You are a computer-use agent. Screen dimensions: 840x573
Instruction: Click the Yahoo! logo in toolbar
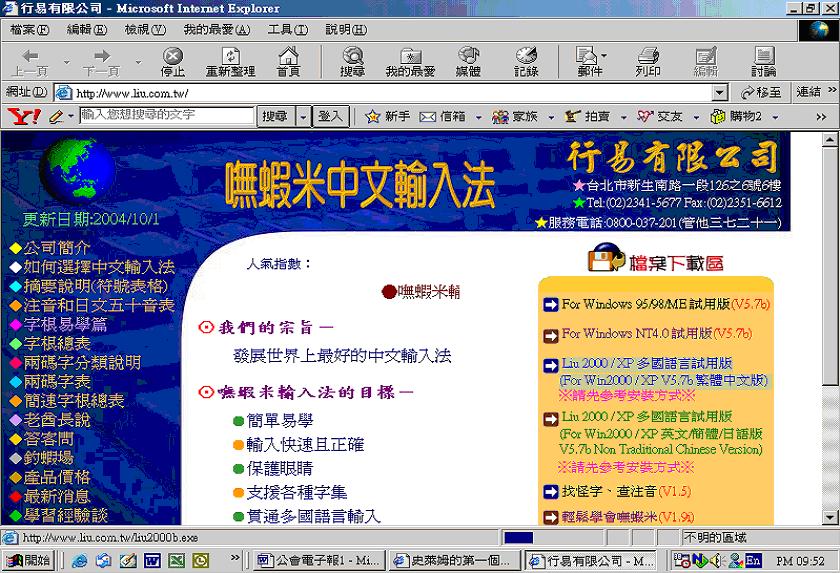(25, 116)
